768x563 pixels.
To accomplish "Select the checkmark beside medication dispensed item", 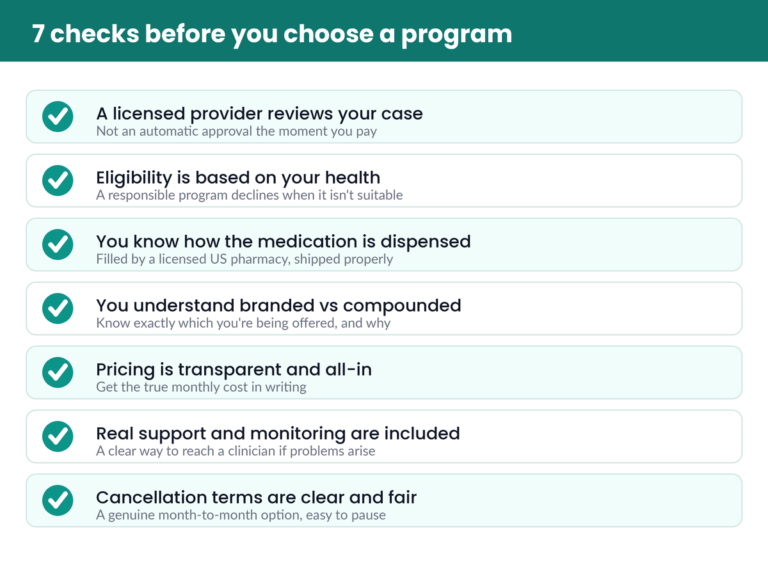I will (x=58, y=245).
